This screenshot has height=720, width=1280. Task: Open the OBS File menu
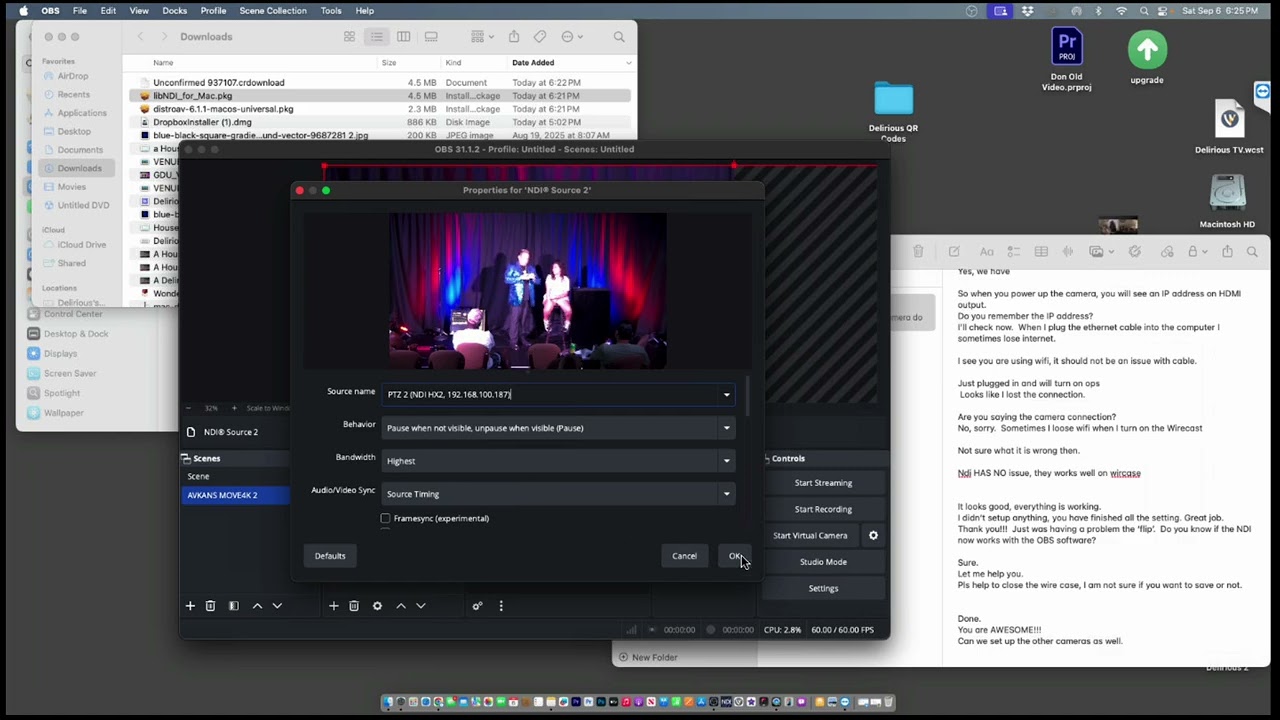(80, 11)
